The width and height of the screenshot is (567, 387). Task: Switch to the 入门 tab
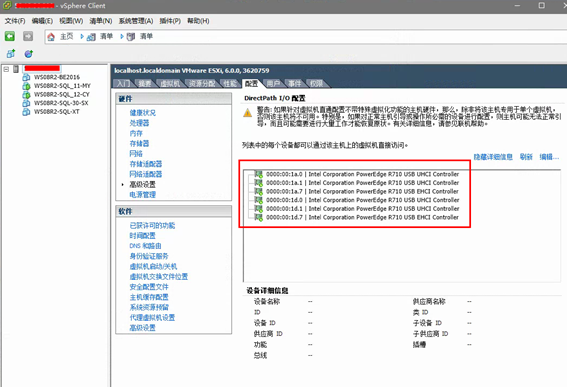pyautogui.click(x=123, y=84)
